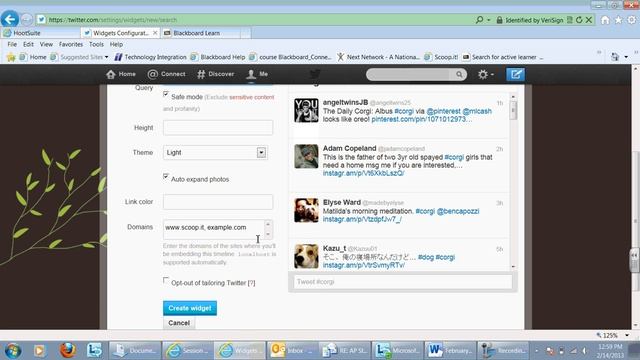
Task: Click angeltwinsJB profile avatar
Action: tap(306, 110)
